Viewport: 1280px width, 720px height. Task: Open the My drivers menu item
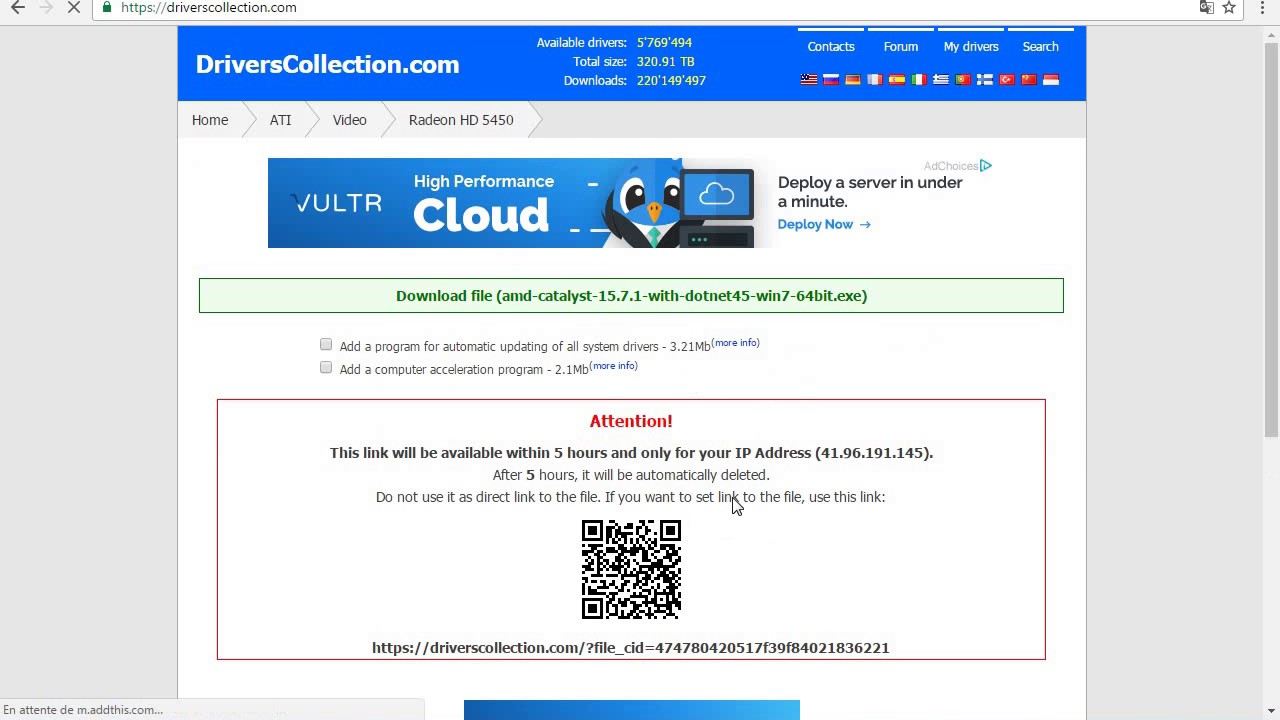pyautogui.click(x=971, y=47)
